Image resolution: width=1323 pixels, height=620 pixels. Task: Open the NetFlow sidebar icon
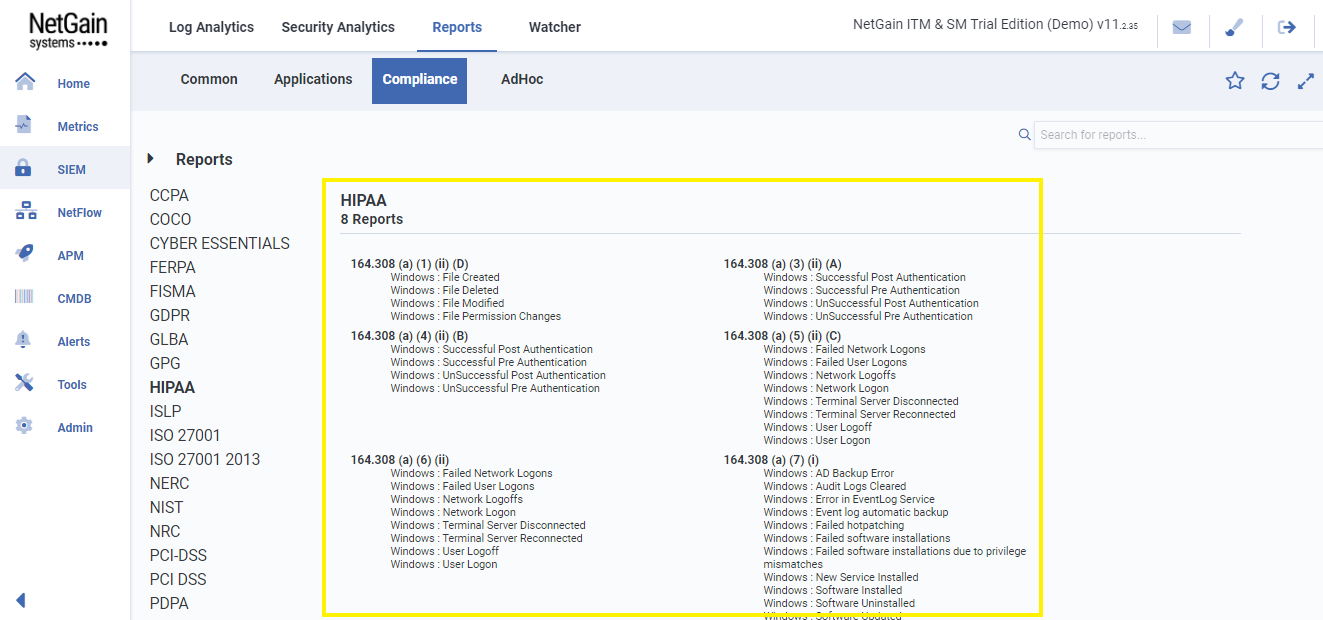click(26, 211)
